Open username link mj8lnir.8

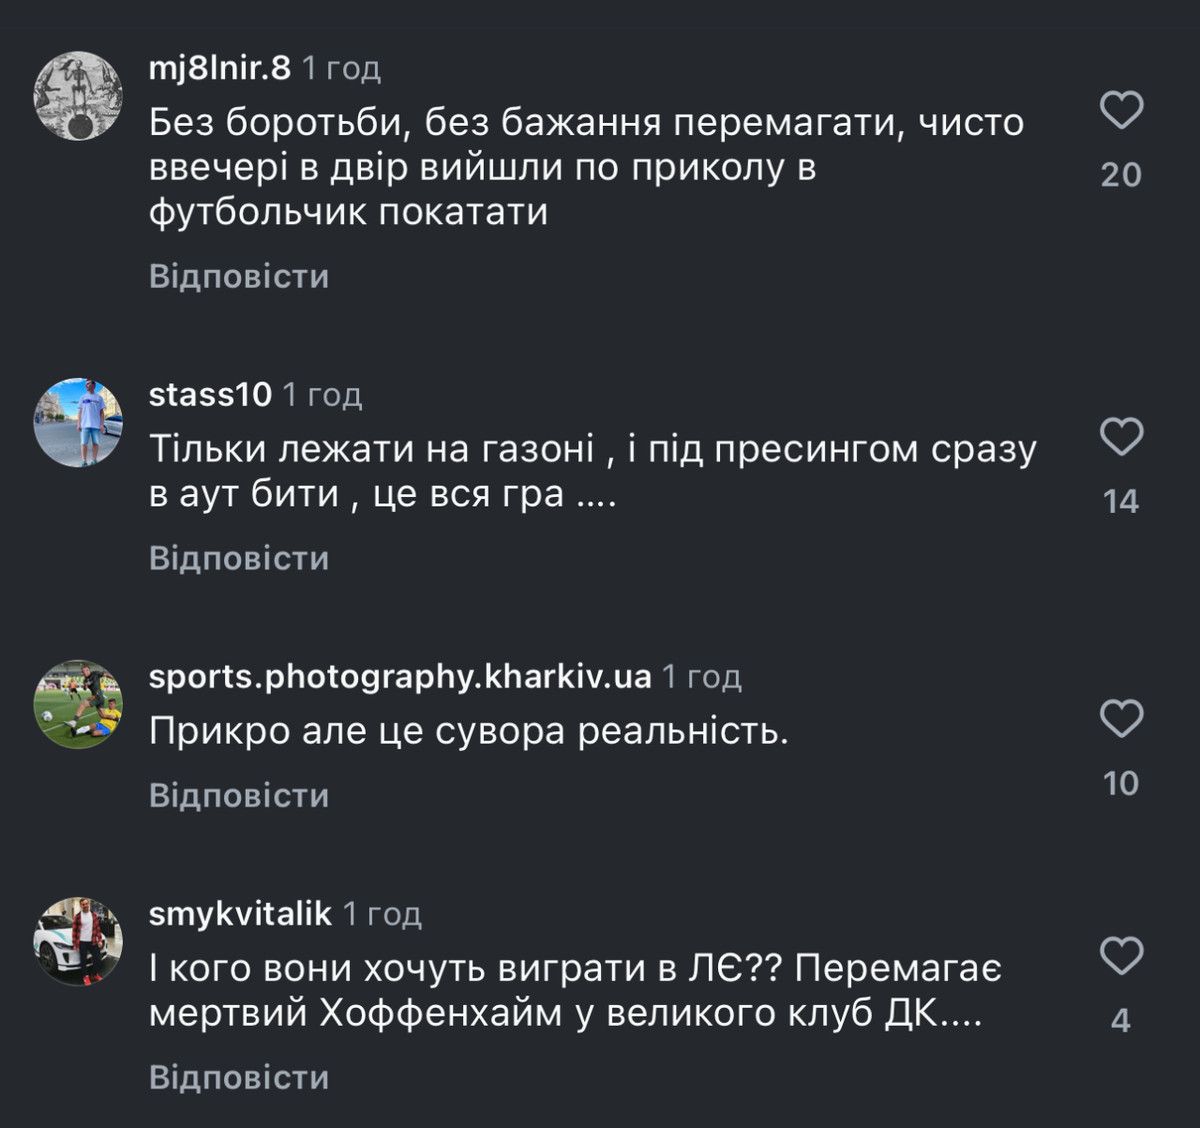[x=219, y=68]
